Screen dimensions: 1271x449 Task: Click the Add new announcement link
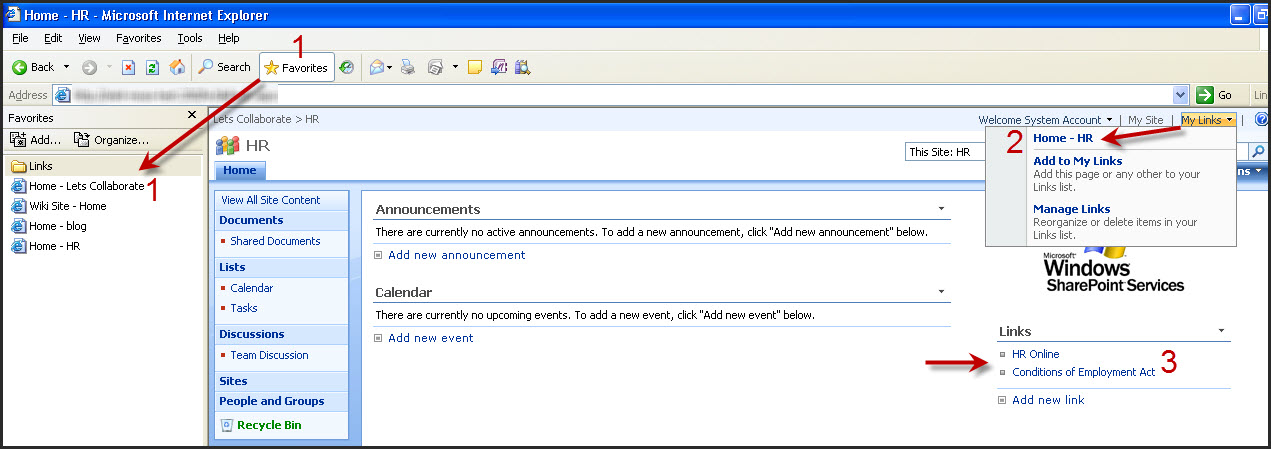click(456, 255)
